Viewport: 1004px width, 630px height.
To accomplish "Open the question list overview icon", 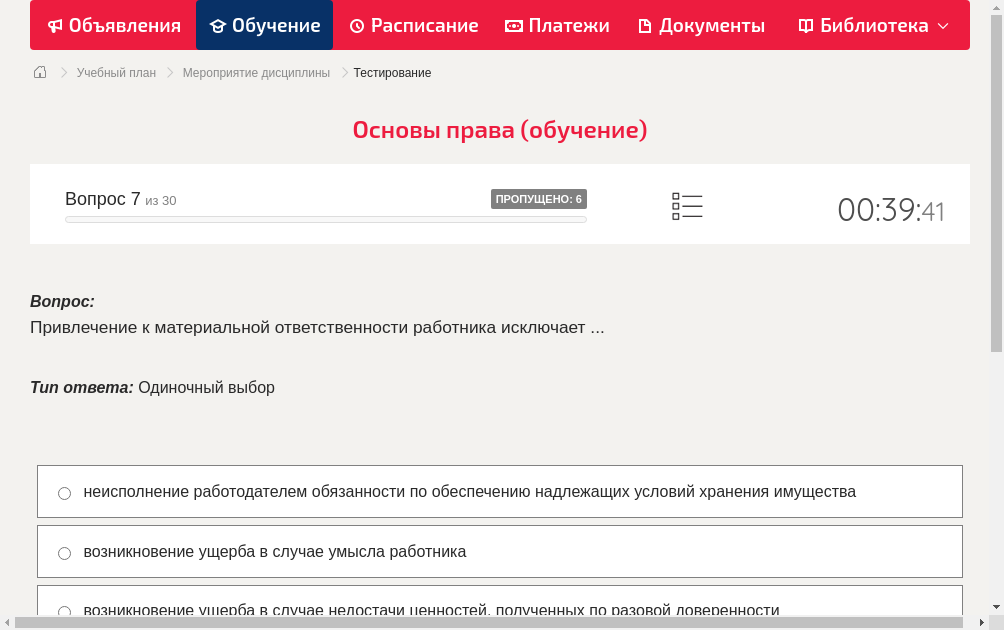I will [687, 205].
